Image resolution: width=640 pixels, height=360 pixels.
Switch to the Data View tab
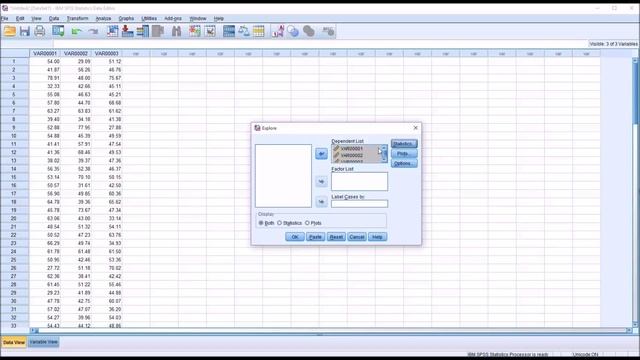14,342
